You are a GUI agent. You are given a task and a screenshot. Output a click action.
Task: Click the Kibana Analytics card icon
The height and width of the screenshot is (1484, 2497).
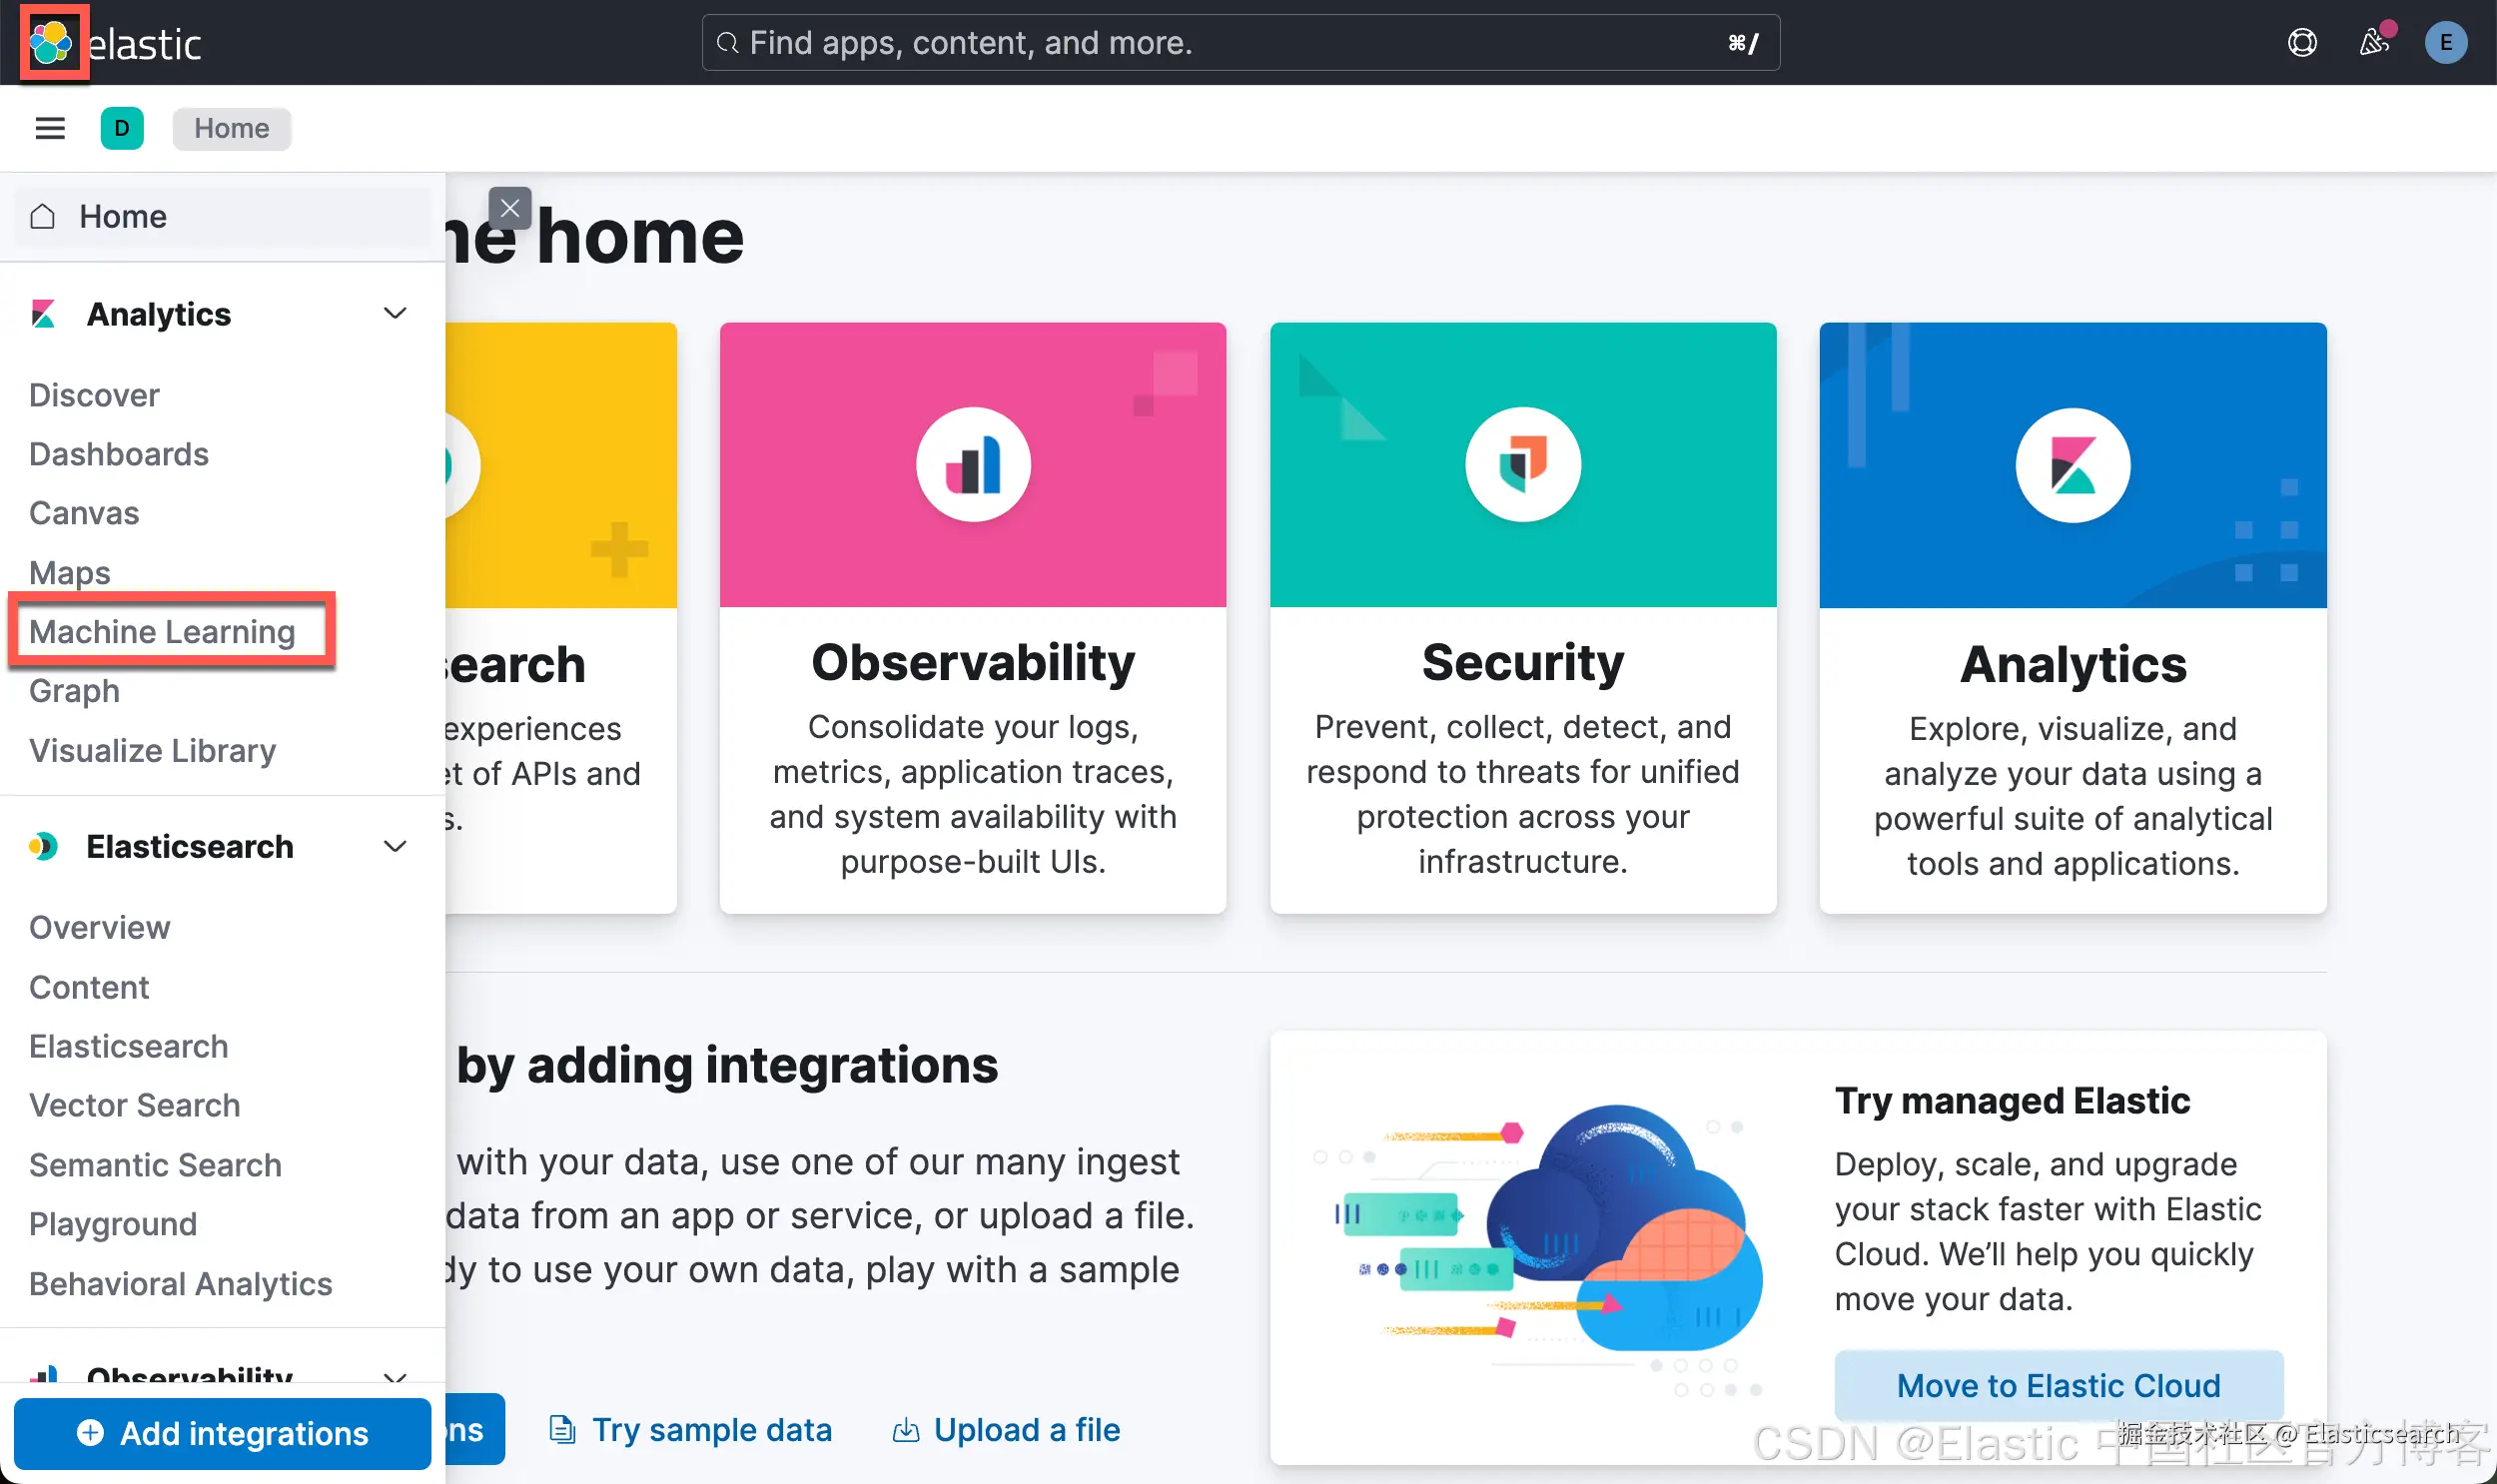pyautogui.click(x=2072, y=464)
